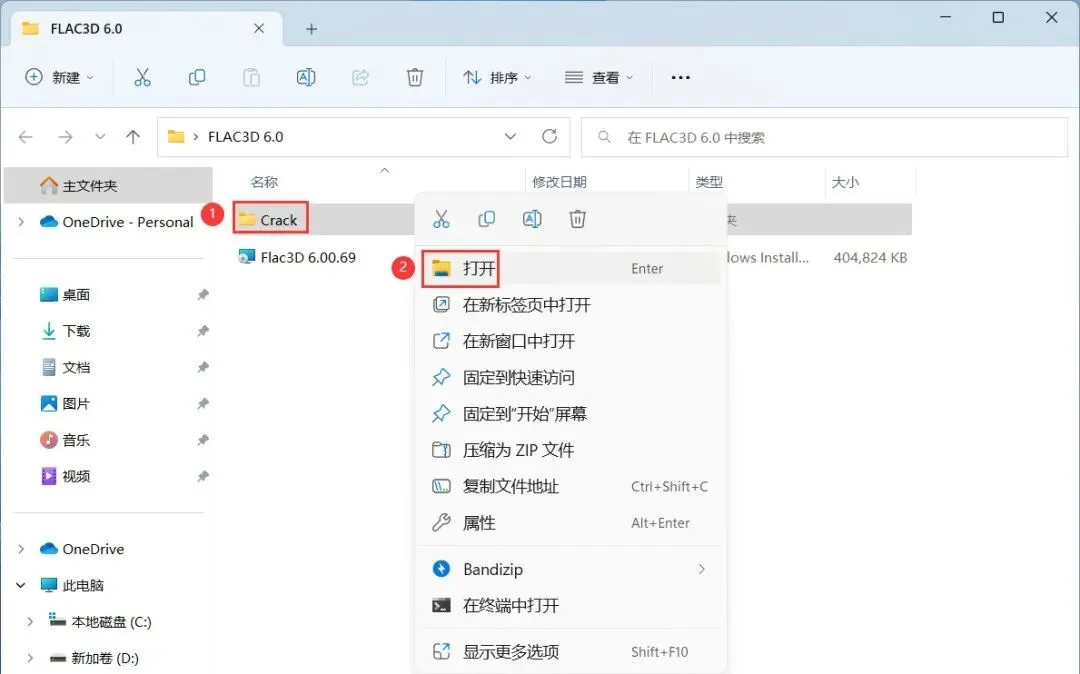Click the 404,824 KB size value
The width and height of the screenshot is (1080, 674).
pyautogui.click(x=870, y=257)
